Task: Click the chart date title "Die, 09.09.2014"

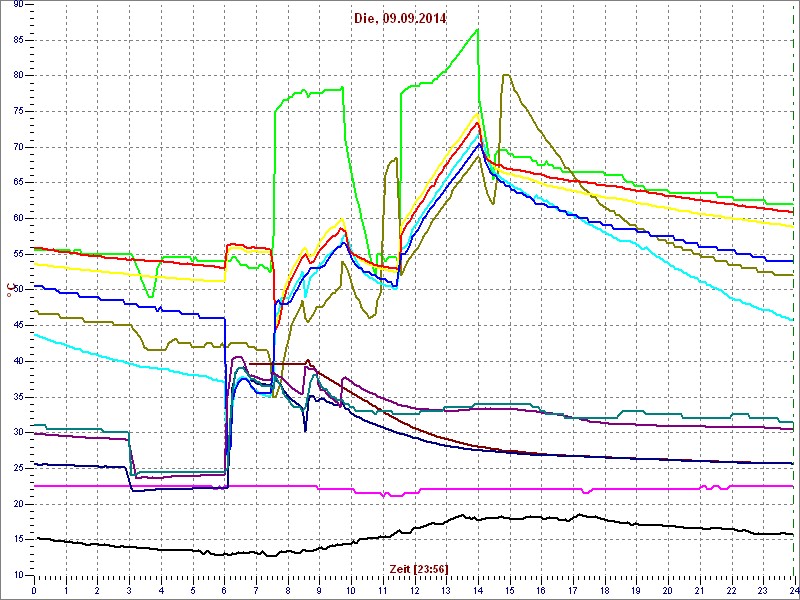Action: click(x=399, y=19)
